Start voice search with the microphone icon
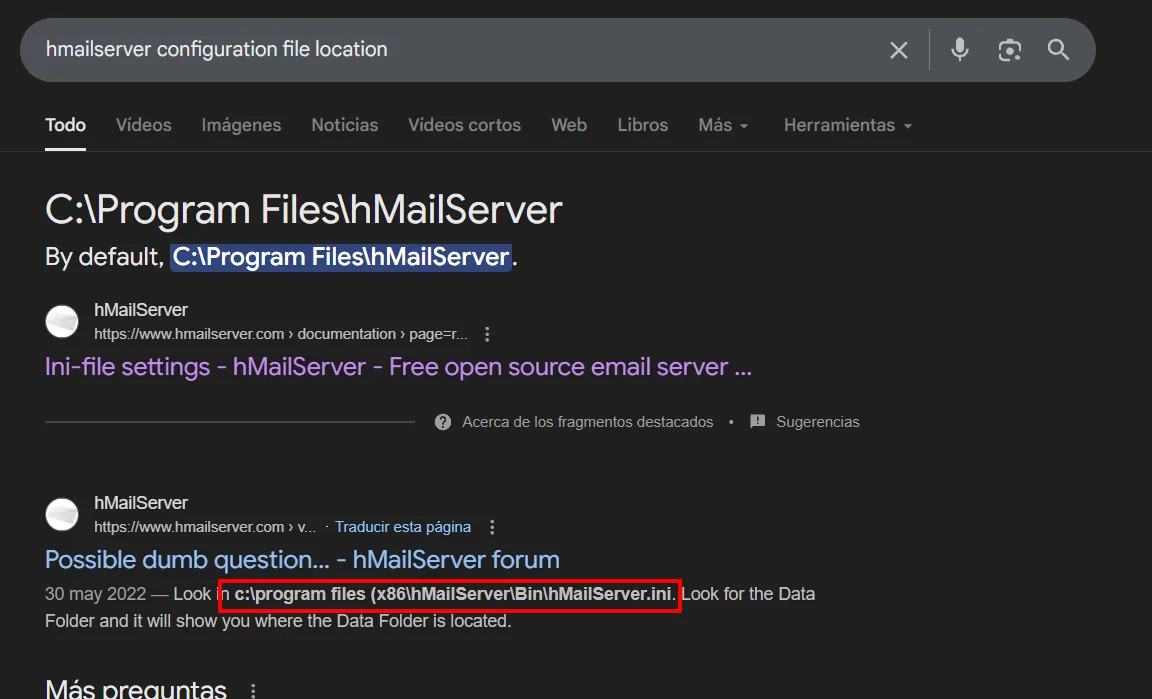Image resolution: width=1152 pixels, height=699 pixels. pyautogui.click(x=960, y=49)
